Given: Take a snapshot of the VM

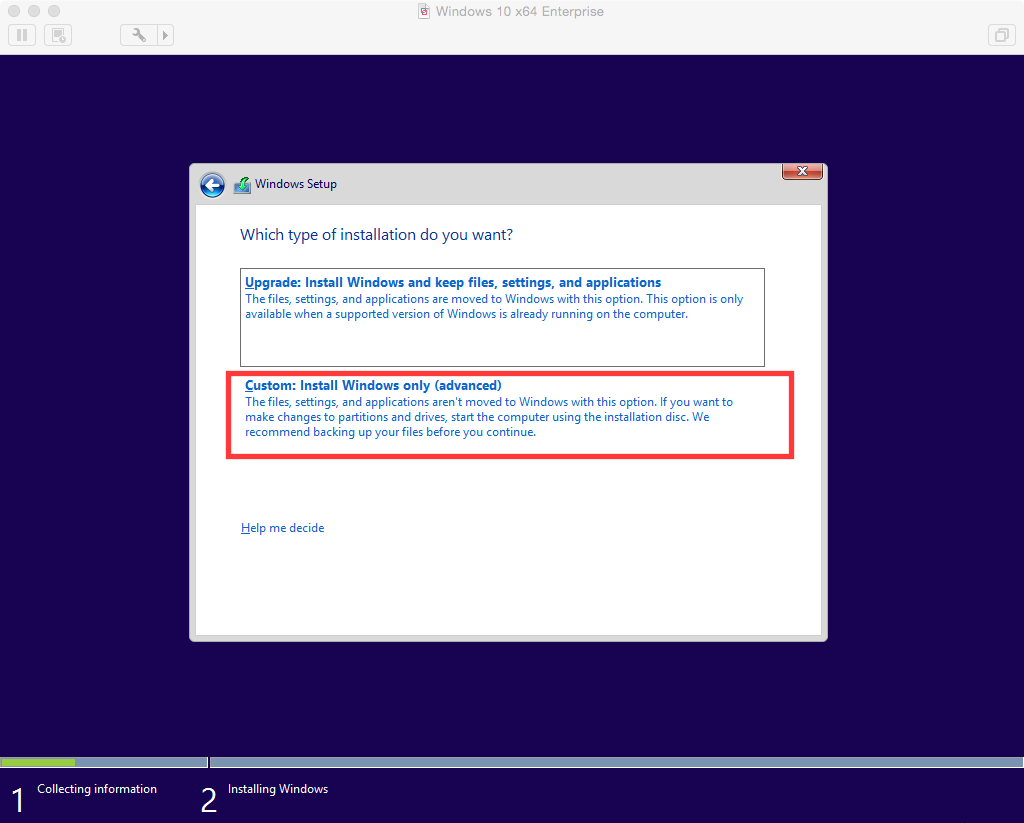Looking at the screenshot, I should 58,35.
